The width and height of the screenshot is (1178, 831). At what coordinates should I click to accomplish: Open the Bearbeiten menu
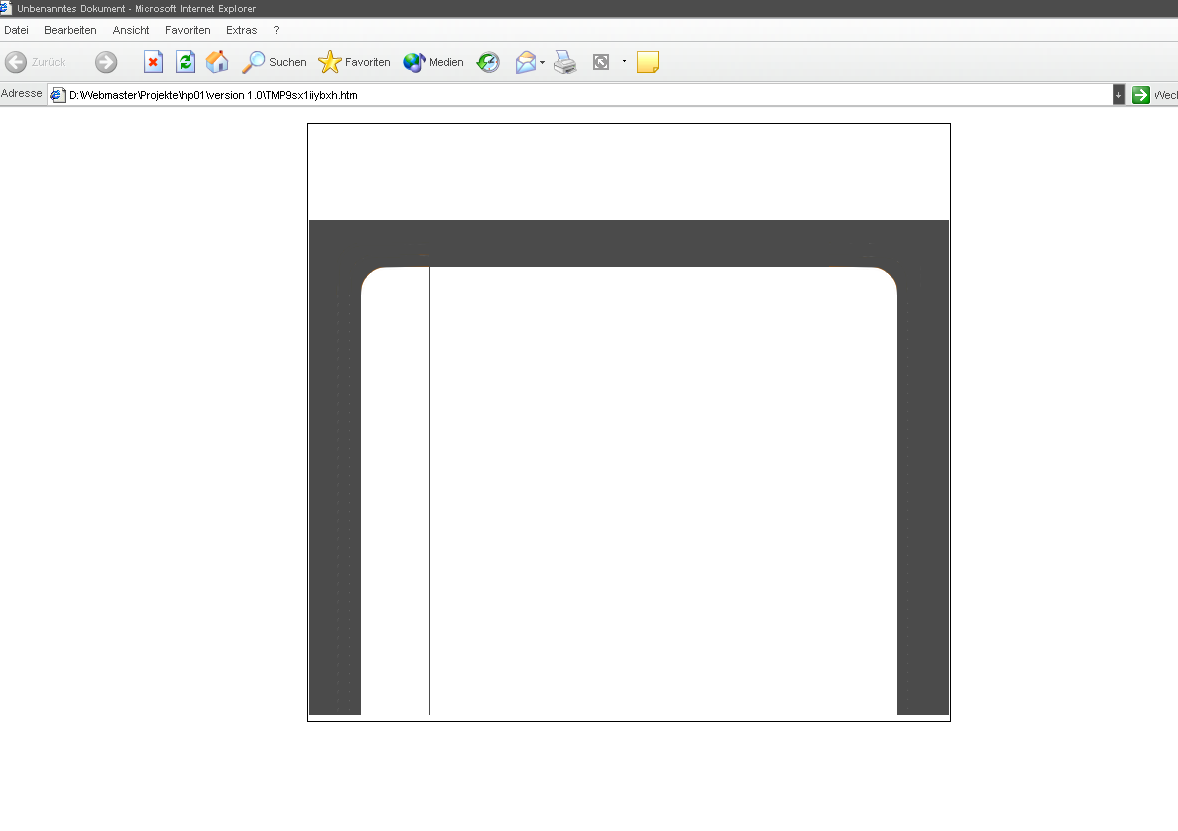pos(70,30)
